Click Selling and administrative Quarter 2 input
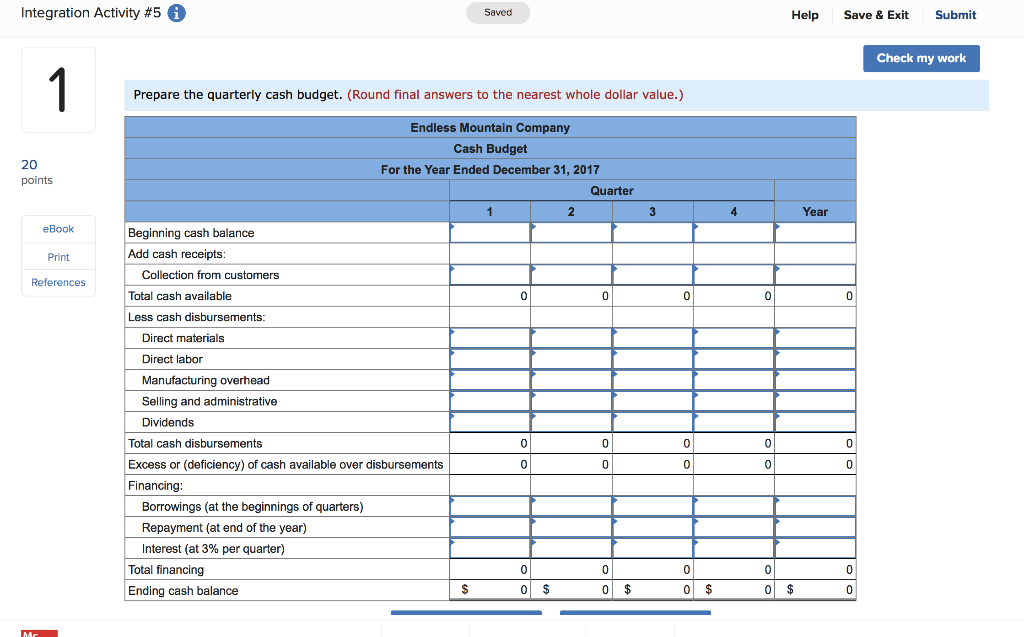Image resolution: width=1024 pixels, height=637 pixels. click(x=571, y=401)
